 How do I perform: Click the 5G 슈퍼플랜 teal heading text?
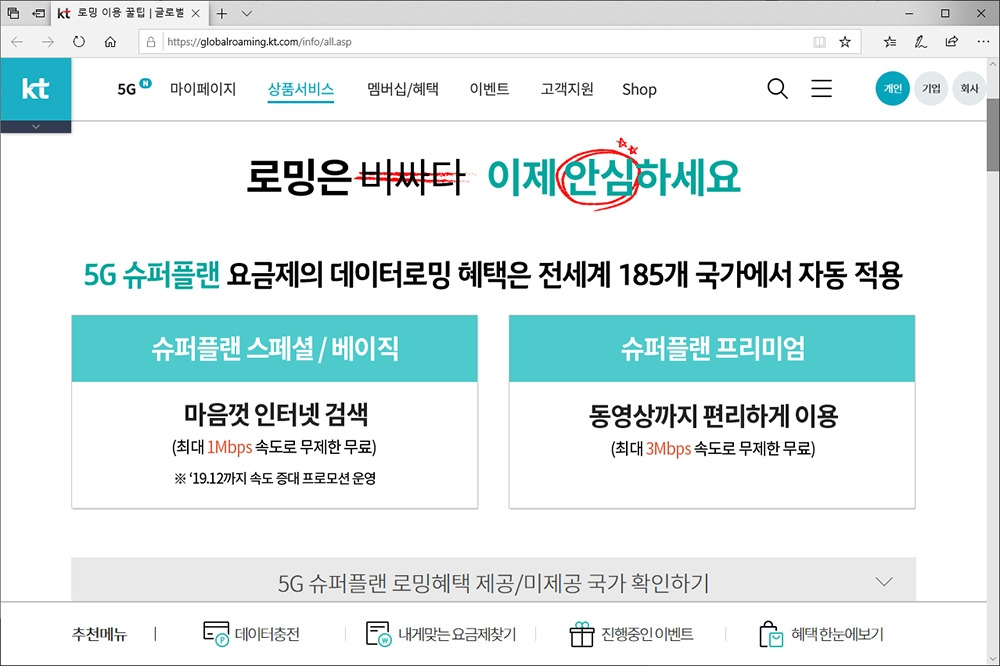(x=152, y=276)
